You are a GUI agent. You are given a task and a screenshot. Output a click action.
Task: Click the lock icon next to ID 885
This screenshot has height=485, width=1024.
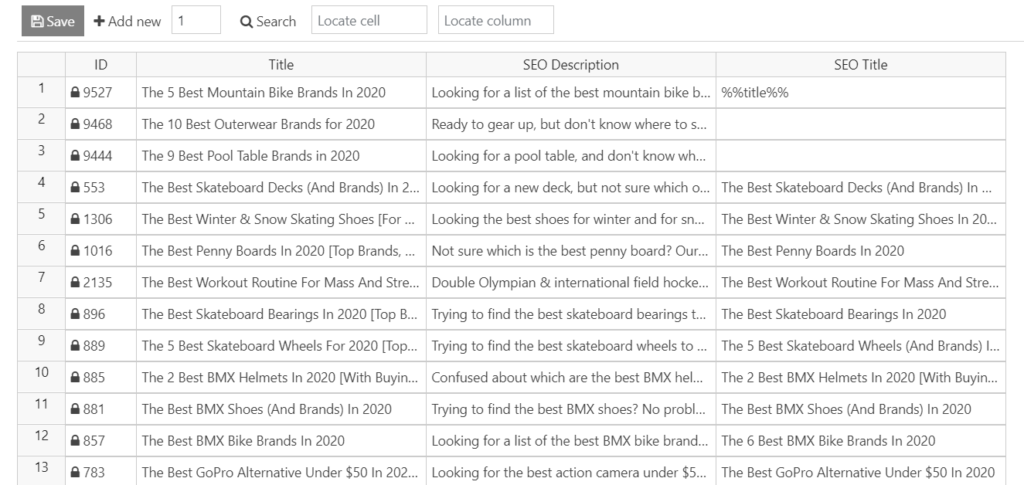(75, 377)
